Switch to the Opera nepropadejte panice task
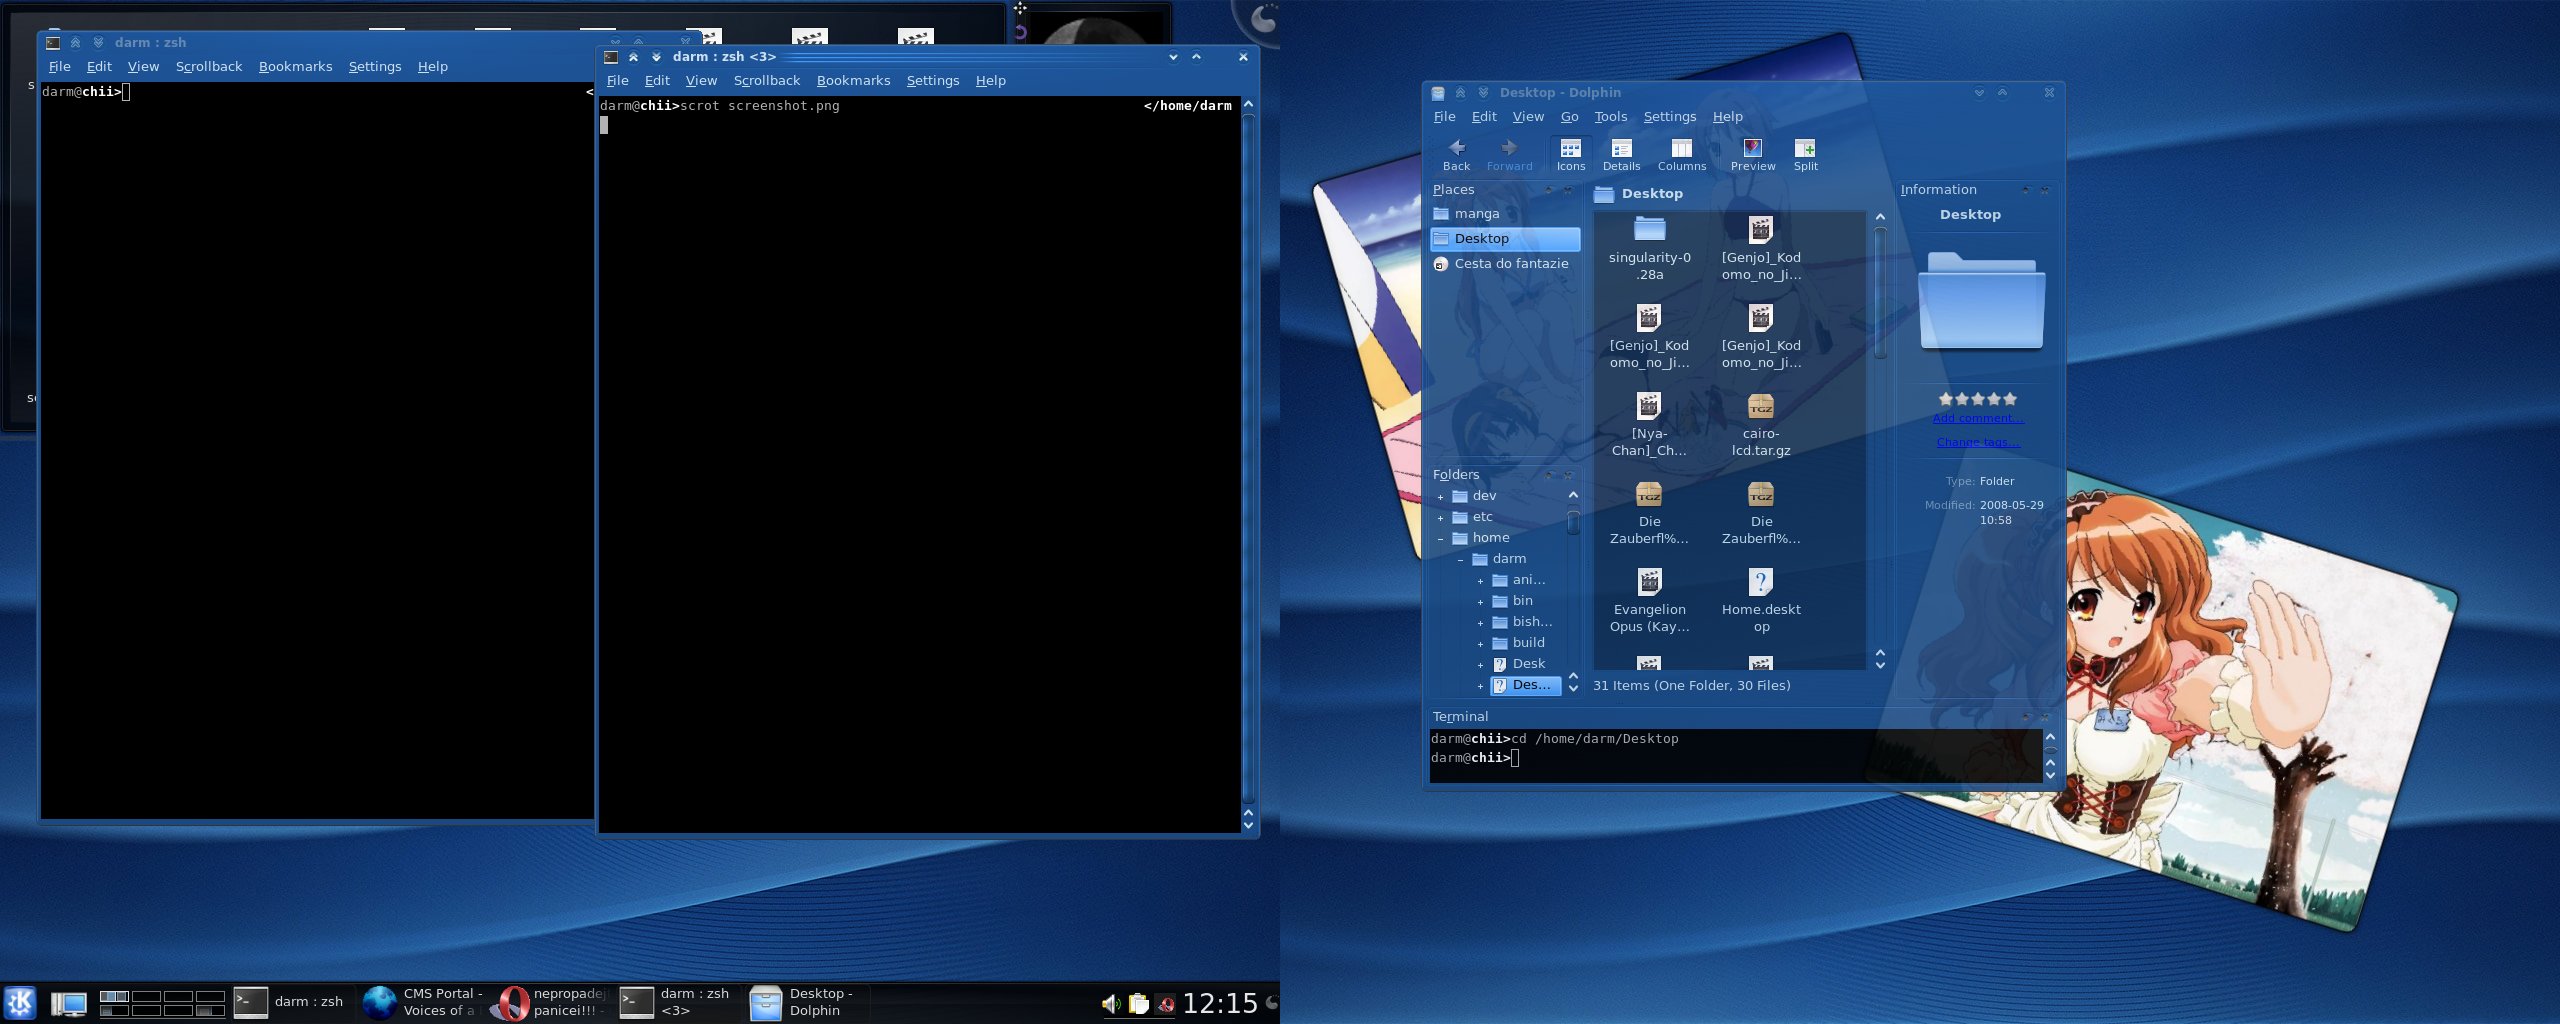Viewport: 2560px width, 1024px height. (x=549, y=1002)
